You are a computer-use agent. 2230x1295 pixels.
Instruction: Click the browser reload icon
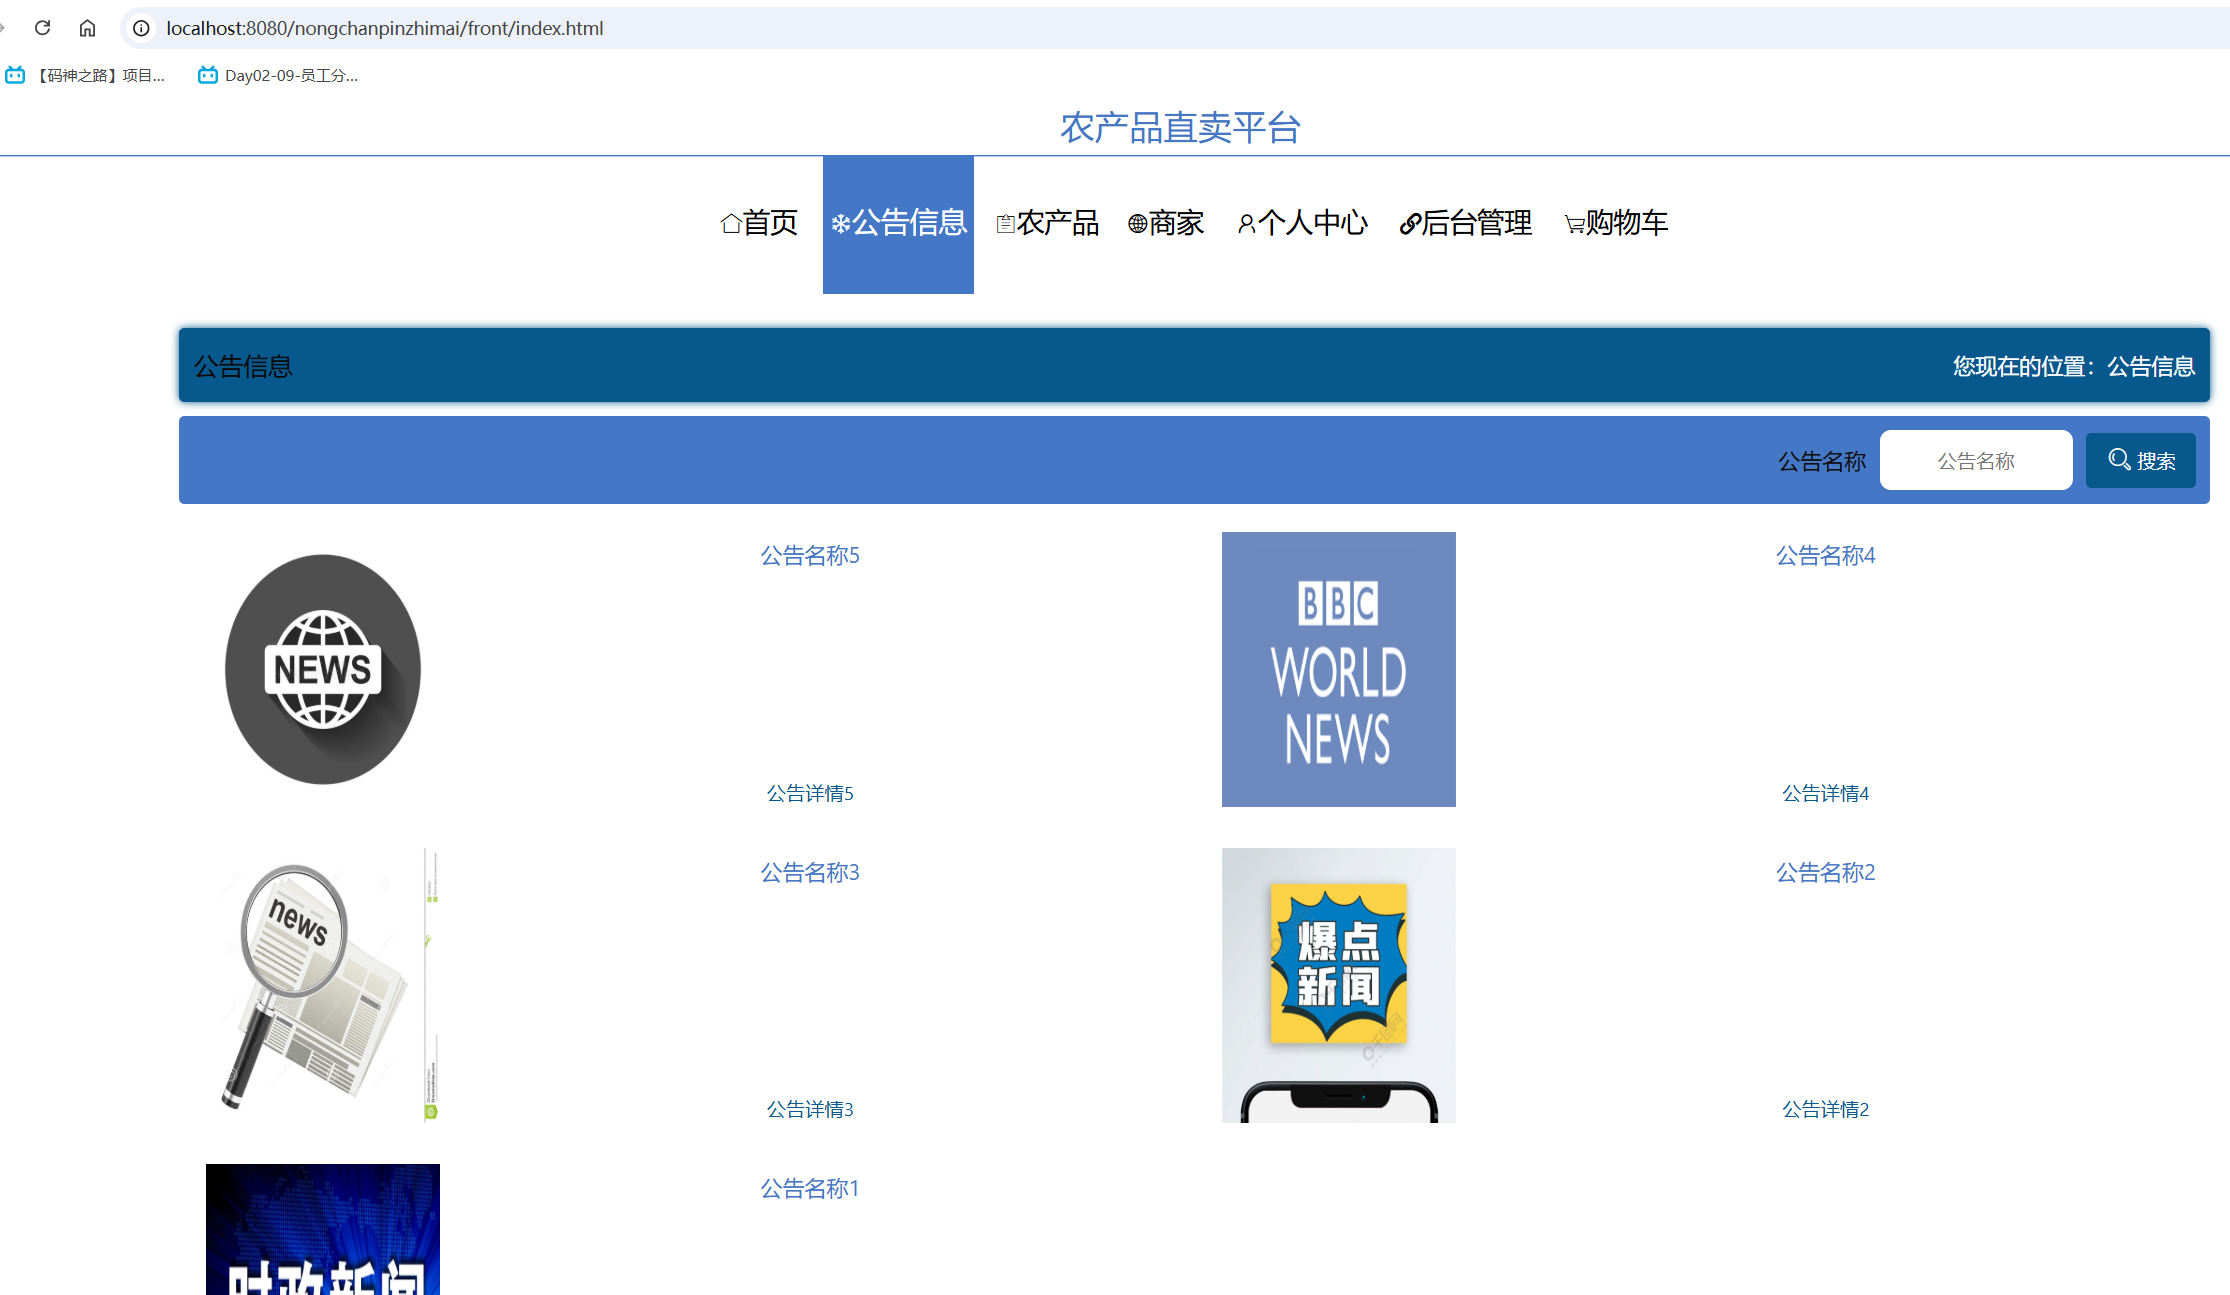click(42, 28)
